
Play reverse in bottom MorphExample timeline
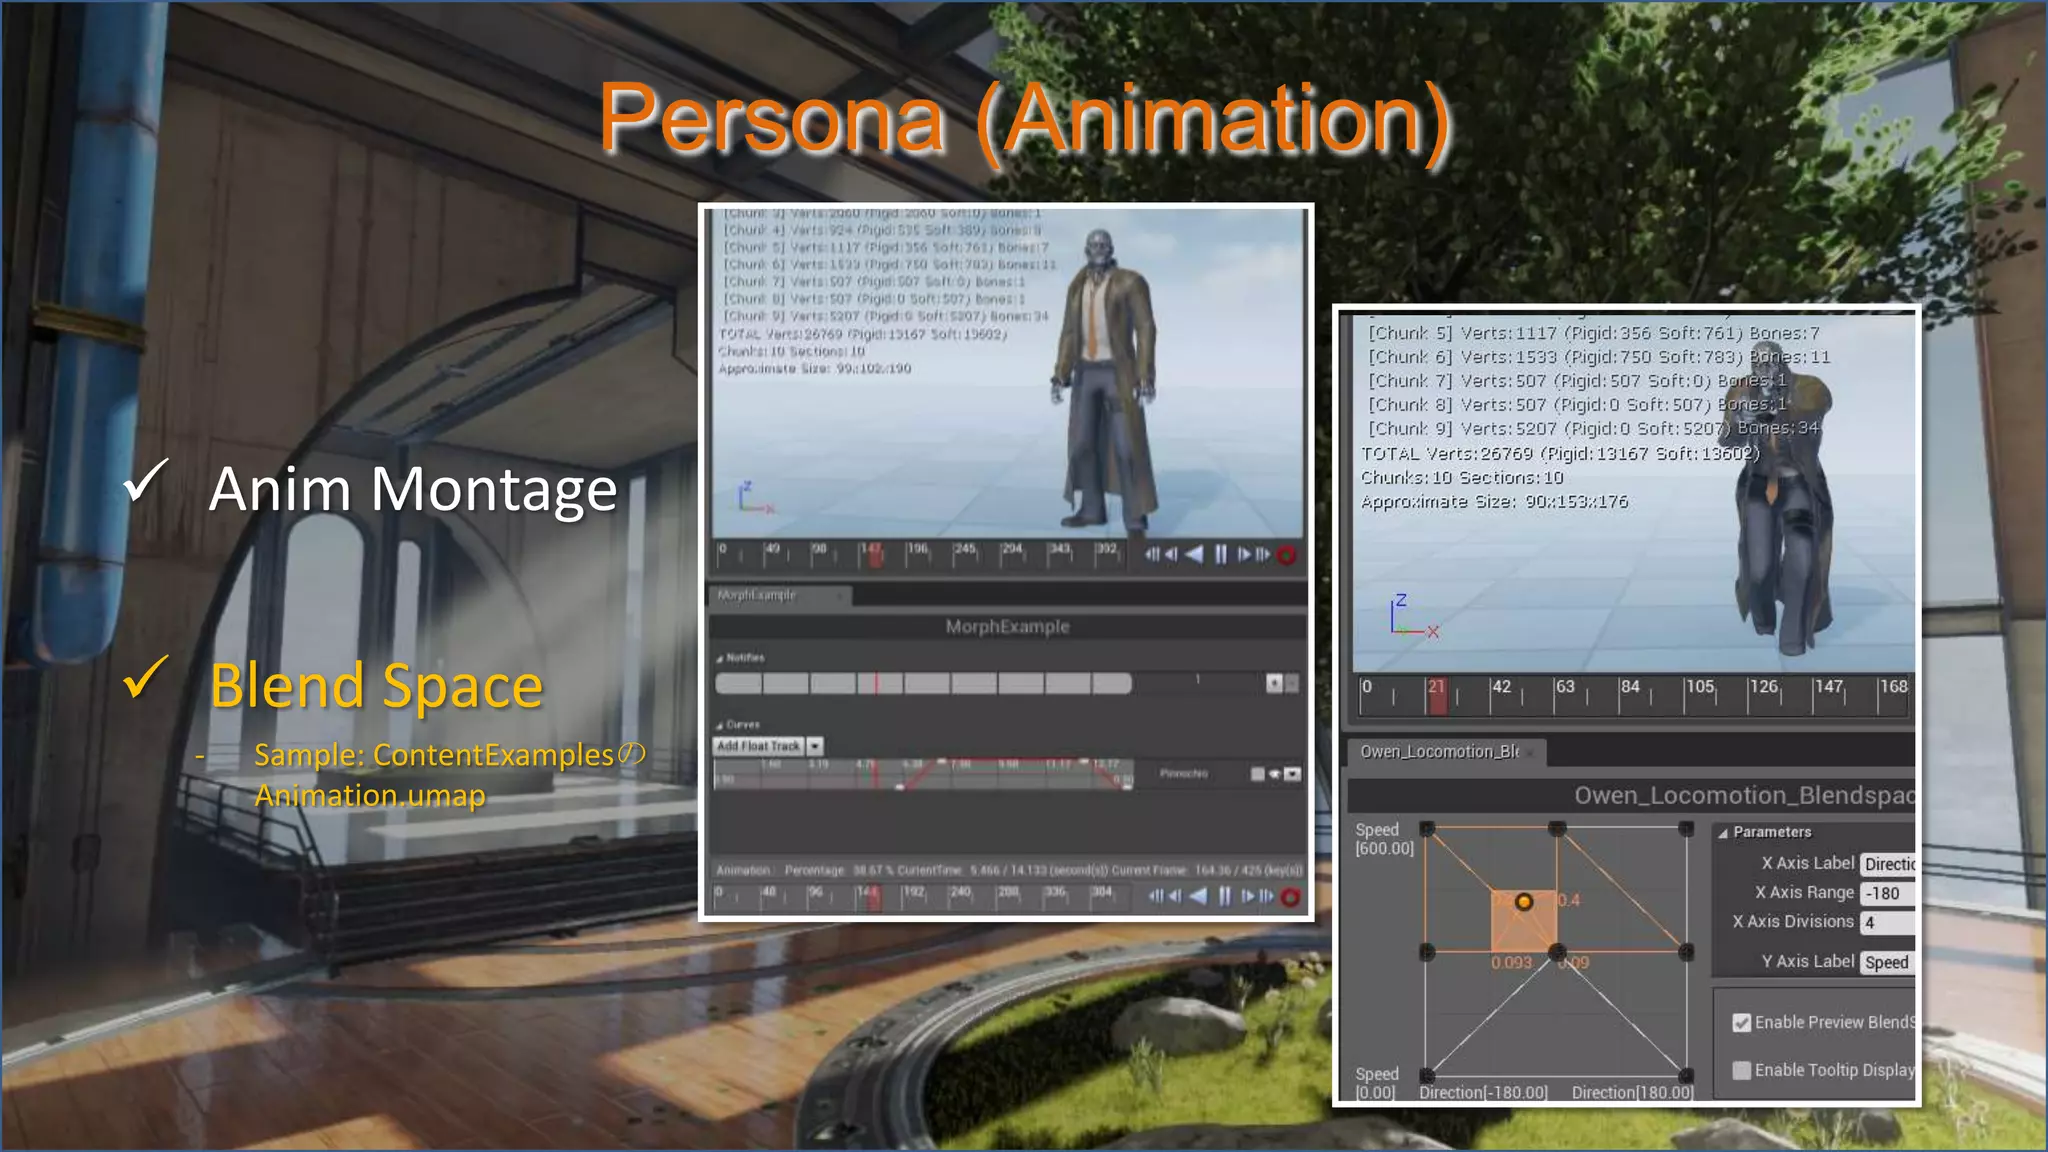pos(1197,896)
